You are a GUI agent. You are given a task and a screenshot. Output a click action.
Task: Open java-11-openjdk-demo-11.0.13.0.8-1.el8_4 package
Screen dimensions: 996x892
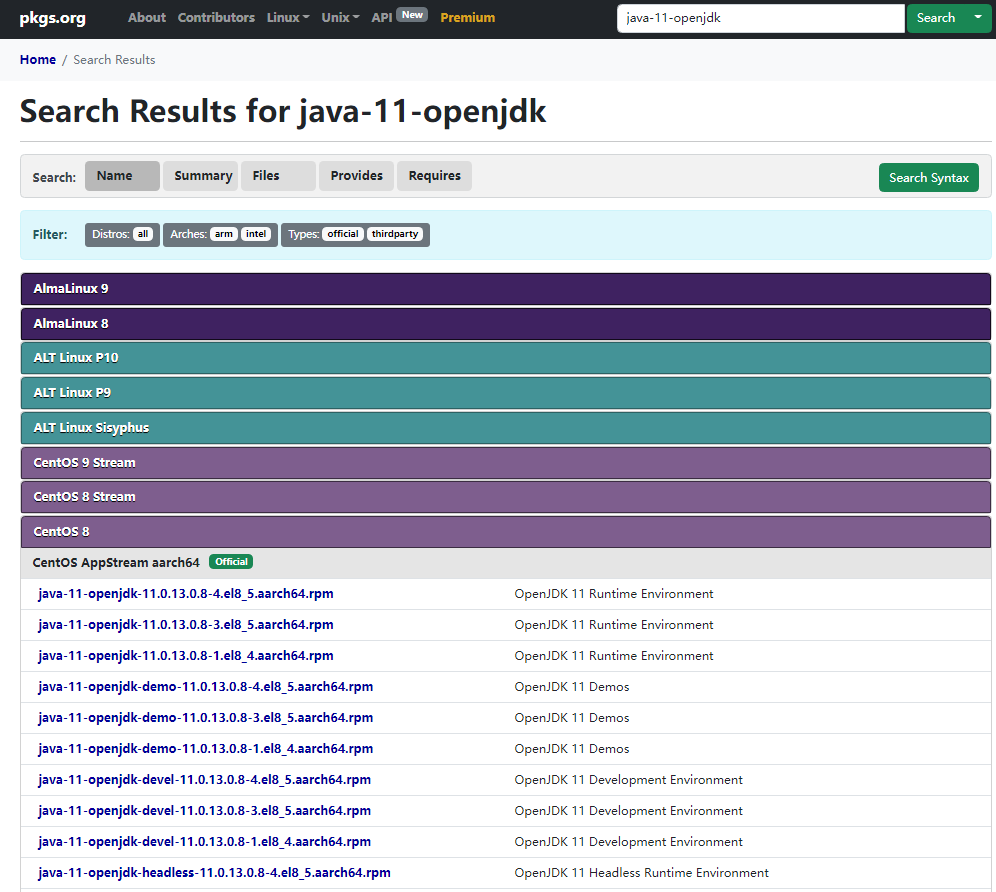(x=205, y=749)
